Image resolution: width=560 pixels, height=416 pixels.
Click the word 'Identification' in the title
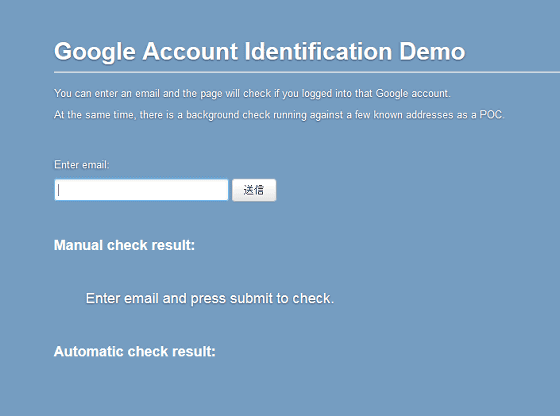click(318, 51)
